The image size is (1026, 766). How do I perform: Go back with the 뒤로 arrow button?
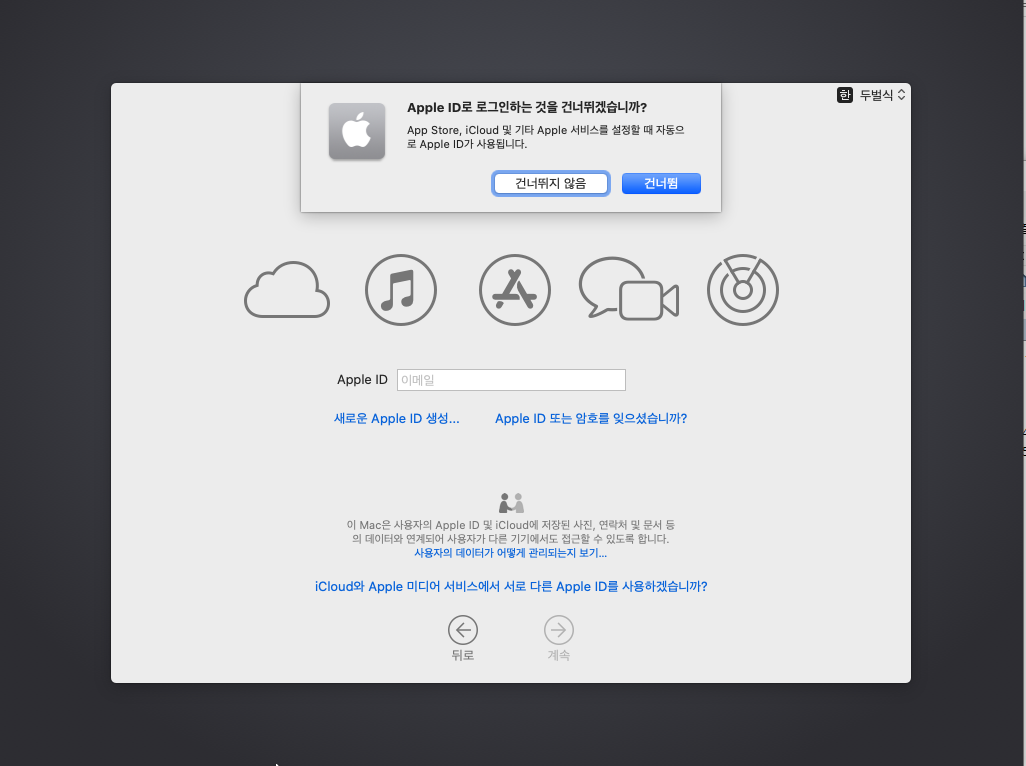[x=462, y=630]
